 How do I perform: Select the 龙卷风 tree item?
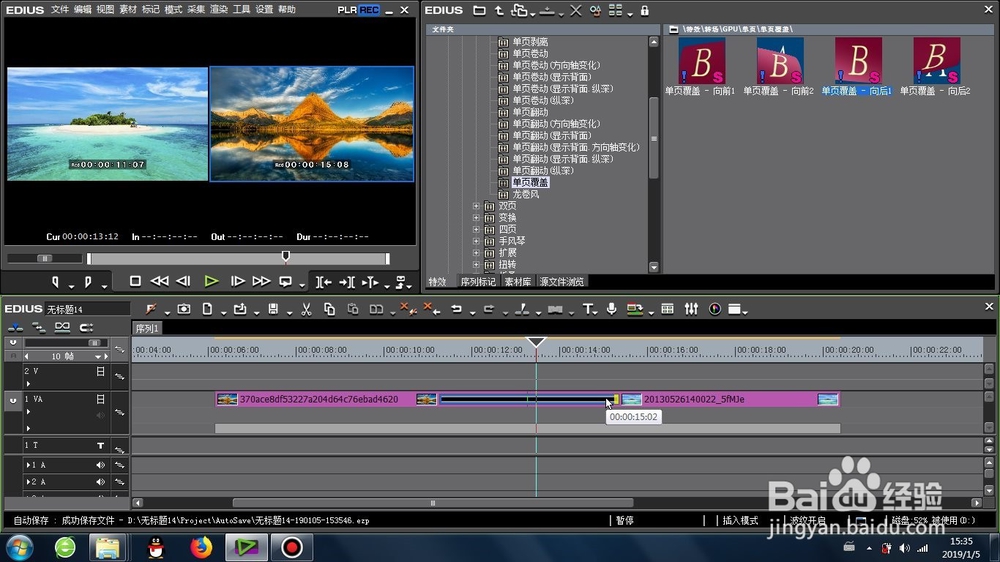(526, 194)
